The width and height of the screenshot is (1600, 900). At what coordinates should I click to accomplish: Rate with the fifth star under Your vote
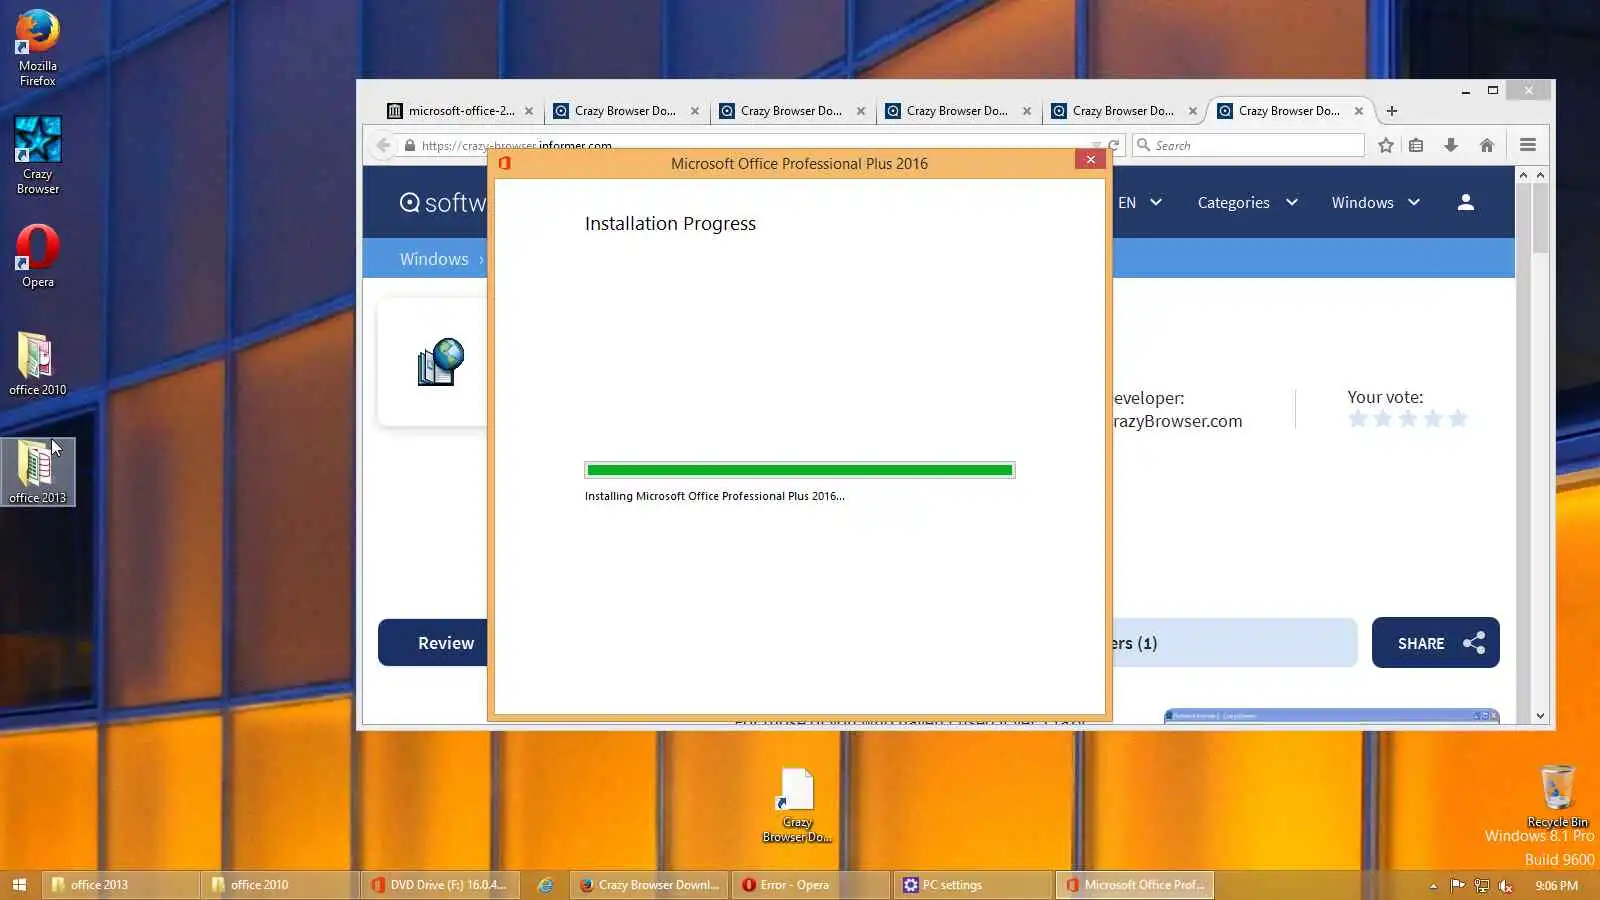point(1458,419)
